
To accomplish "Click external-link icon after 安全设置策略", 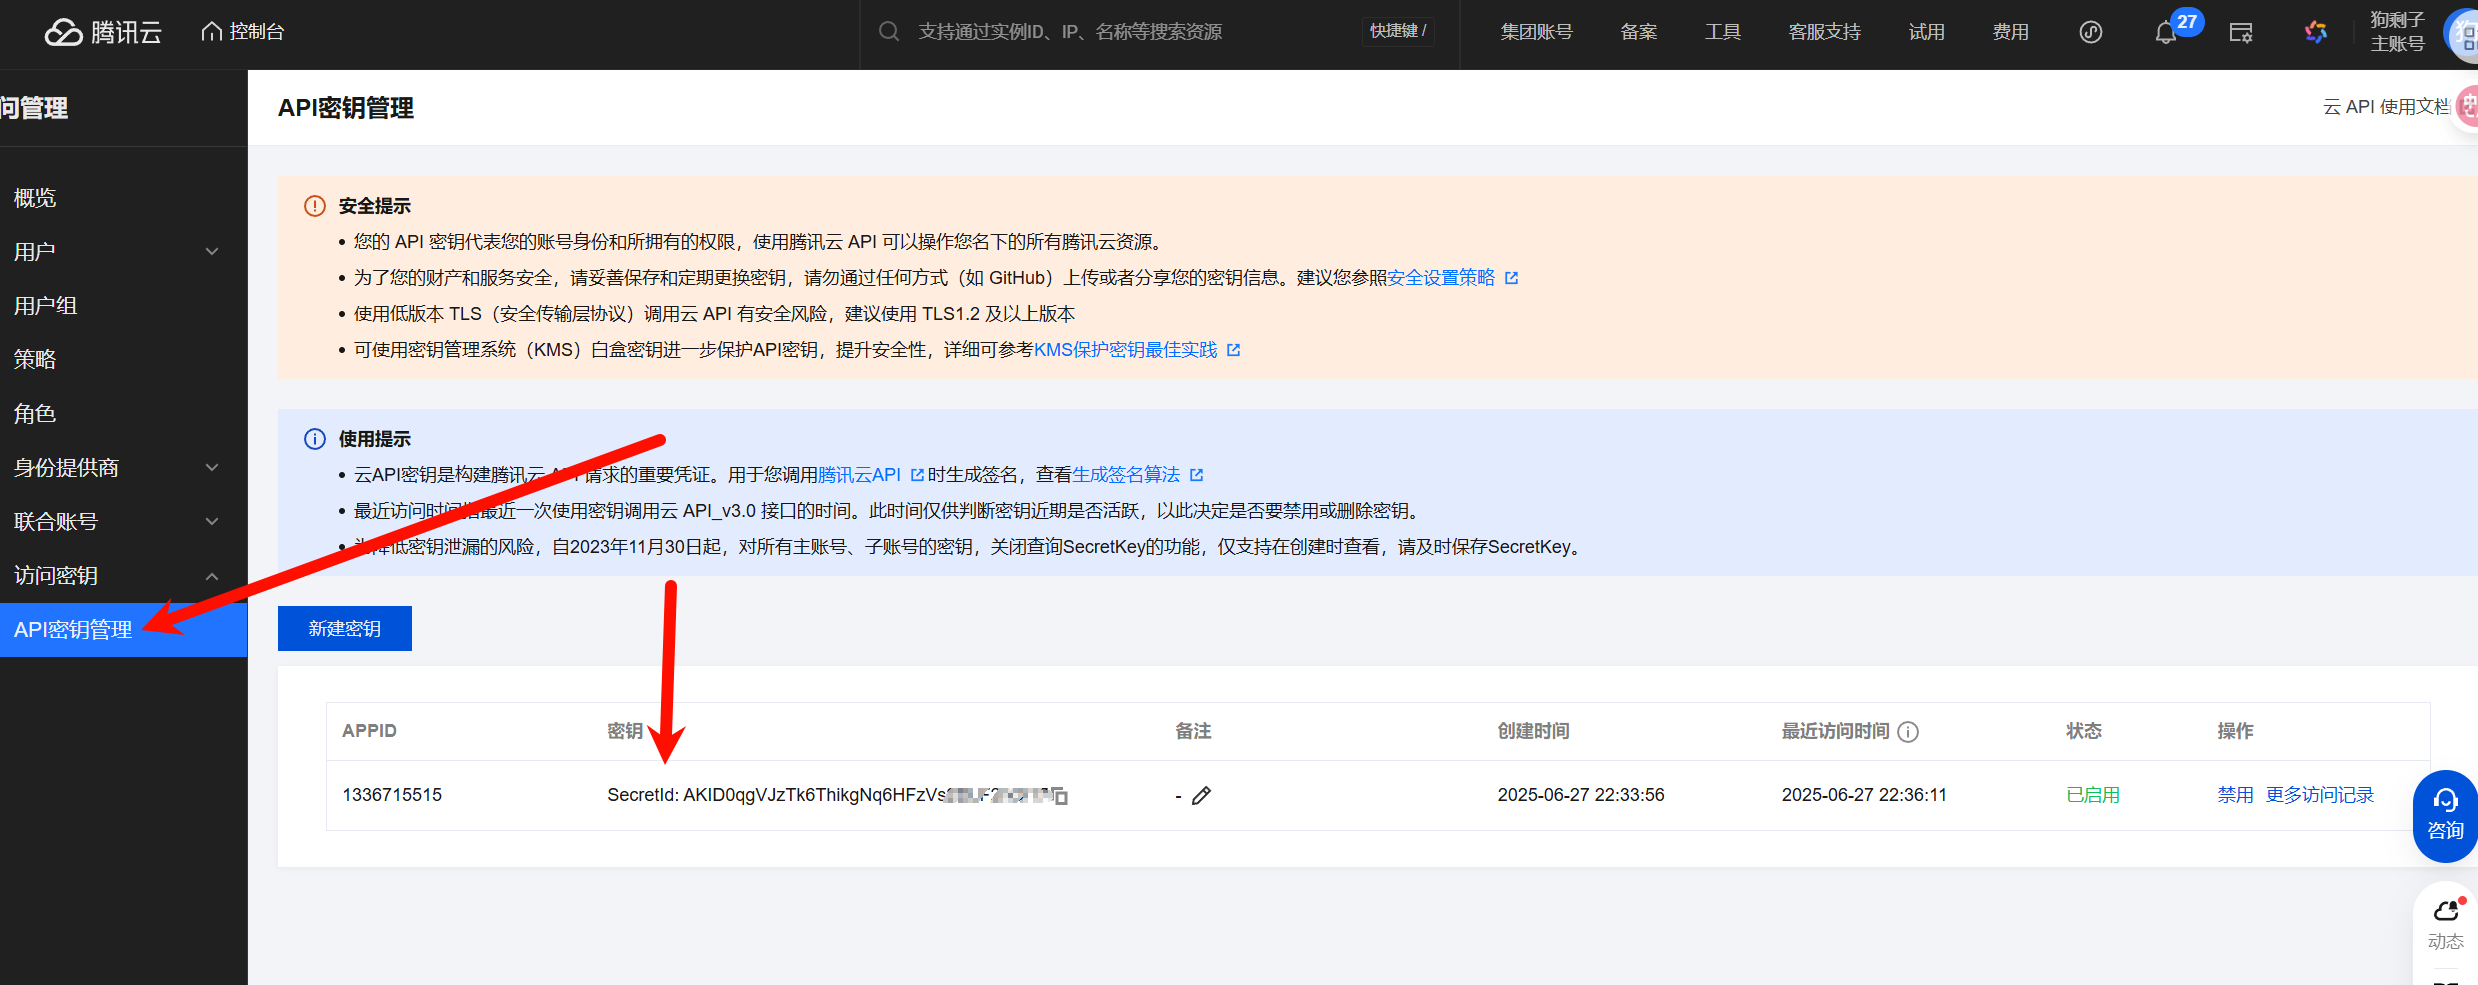I will point(1511,278).
